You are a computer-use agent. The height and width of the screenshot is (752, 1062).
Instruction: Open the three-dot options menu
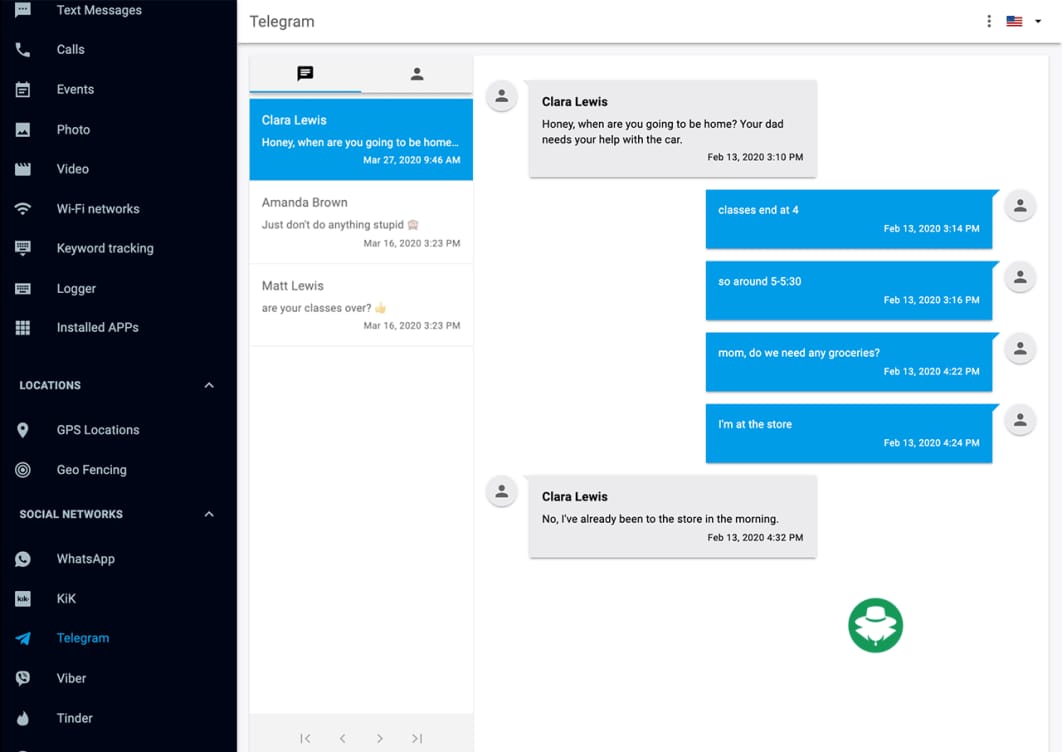(x=988, y=20)
